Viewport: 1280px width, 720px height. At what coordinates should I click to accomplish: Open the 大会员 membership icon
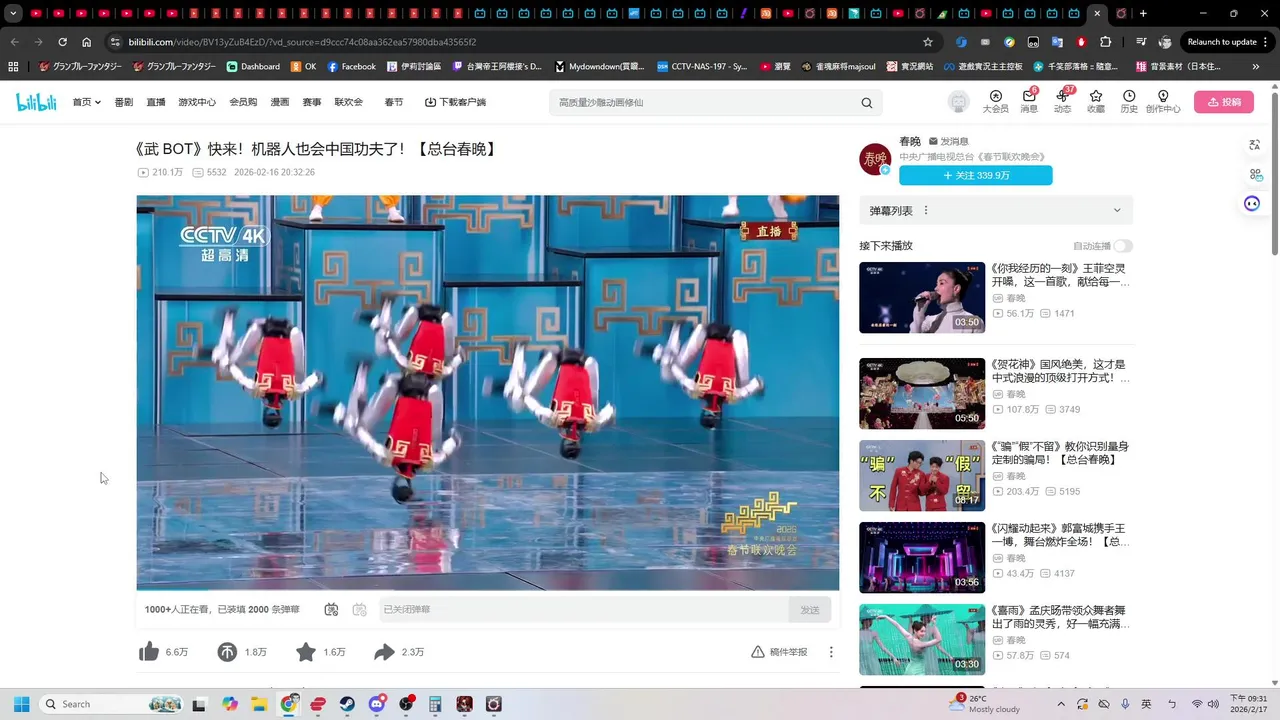point(995,102)
